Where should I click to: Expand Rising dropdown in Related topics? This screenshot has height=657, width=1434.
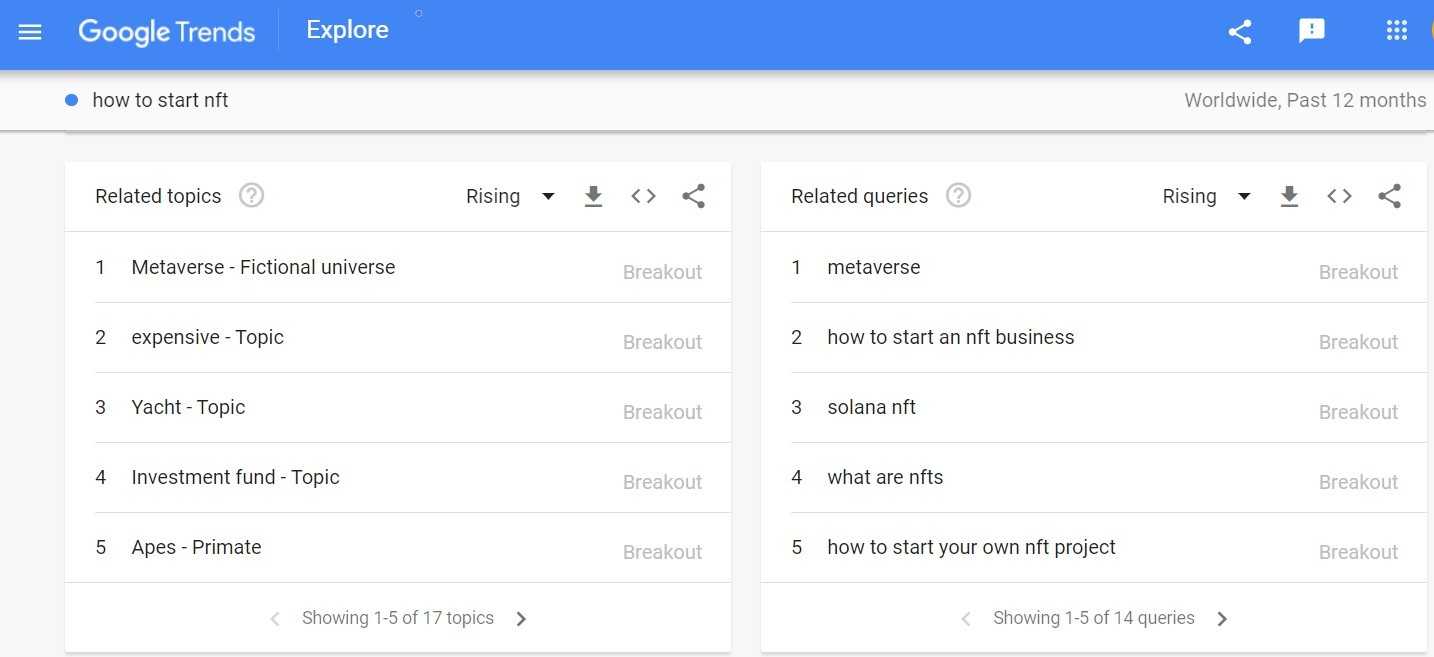point(510,196)
